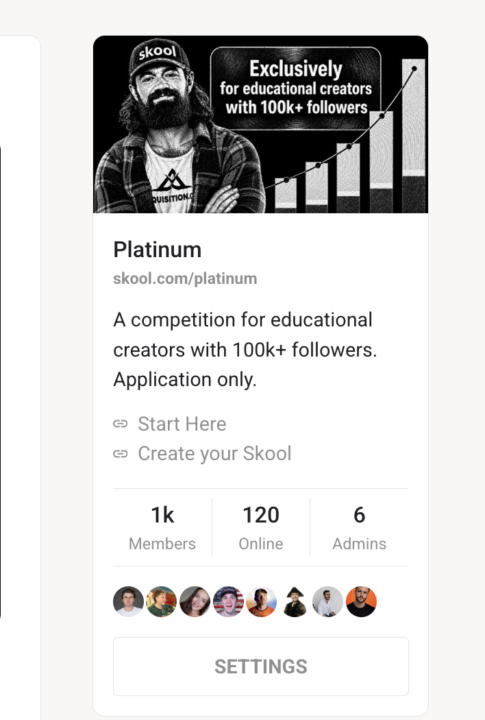Screen dimensions: 485x720
Task: Open the first member avatar in the row
Action: pyautogui.click(x=128, y=602)
